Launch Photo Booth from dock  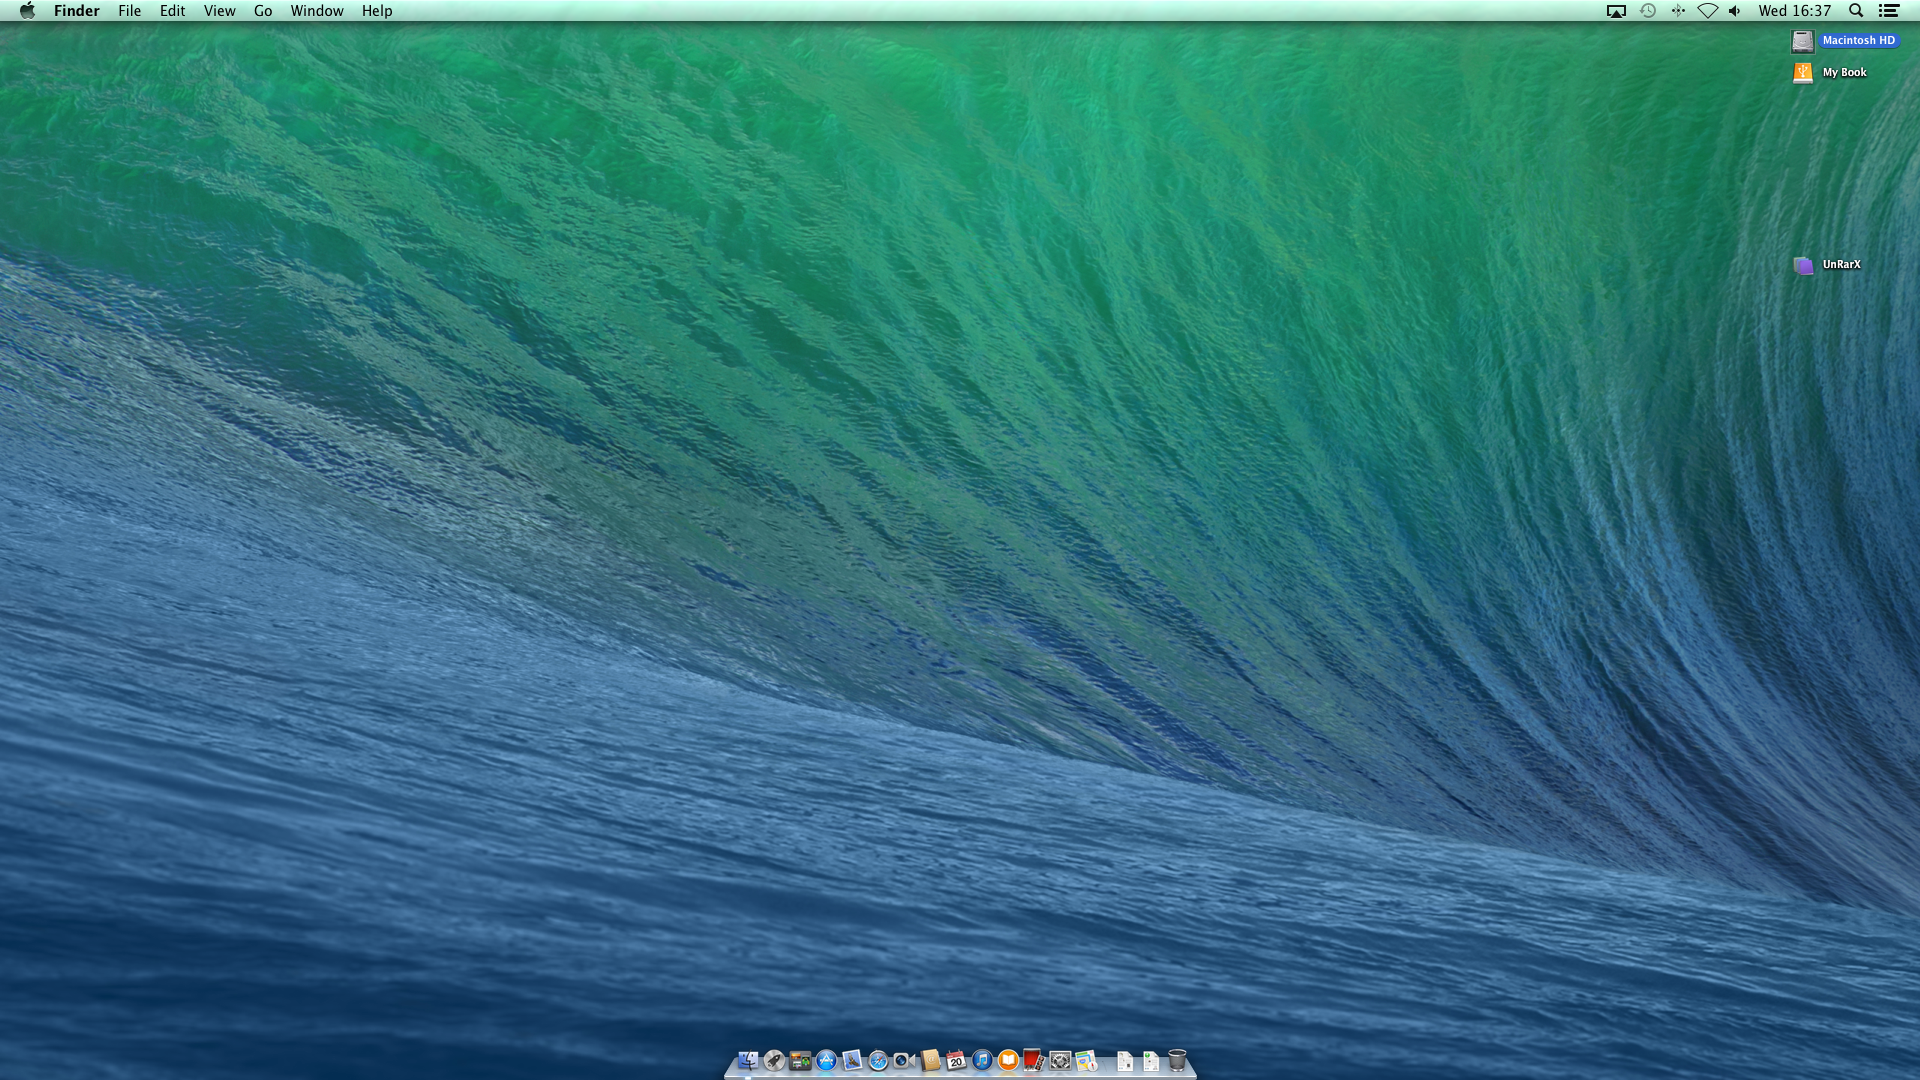point(1033,1061)
